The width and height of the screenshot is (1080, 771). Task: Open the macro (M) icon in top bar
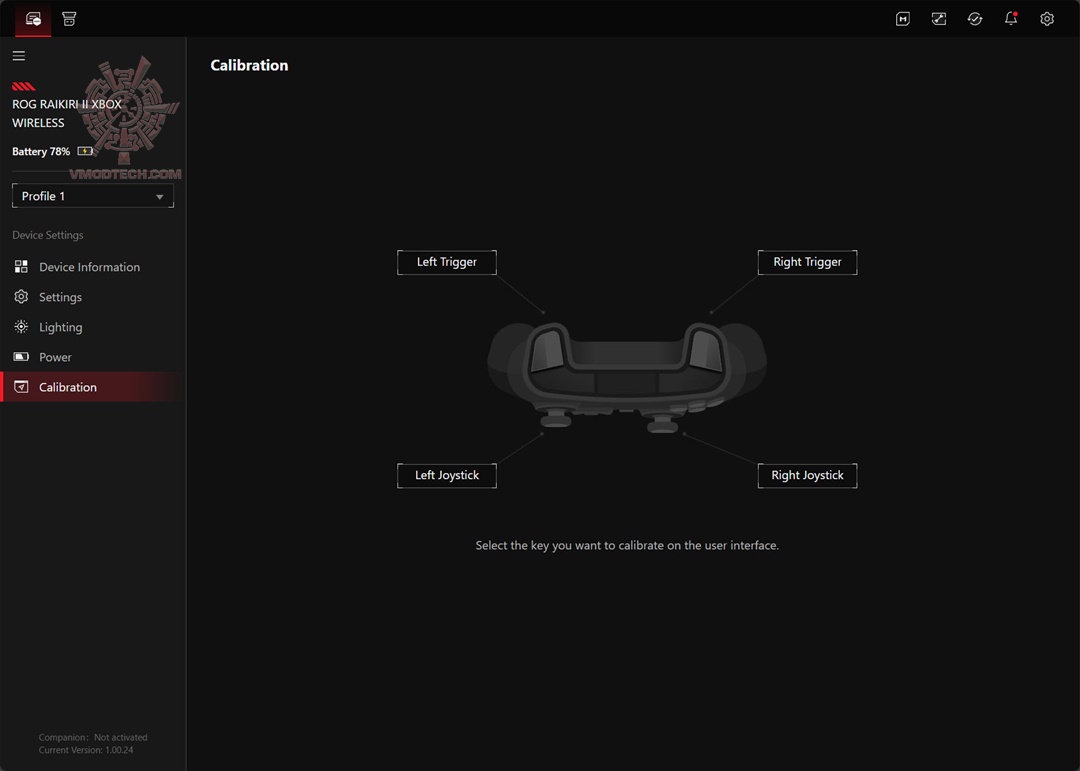(x=902, y=19)
